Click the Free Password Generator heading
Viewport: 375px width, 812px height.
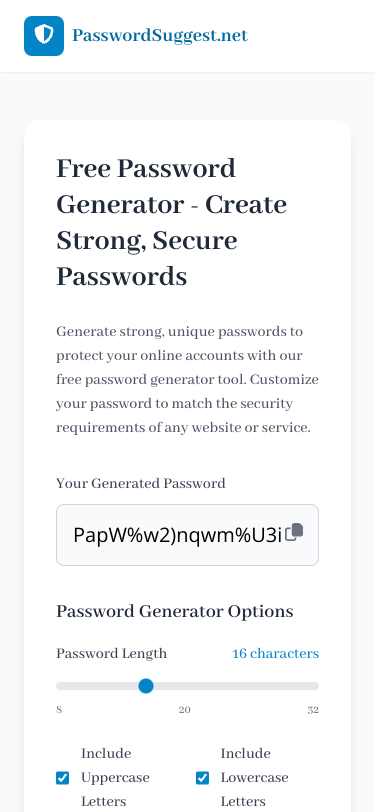click(171, 222)
